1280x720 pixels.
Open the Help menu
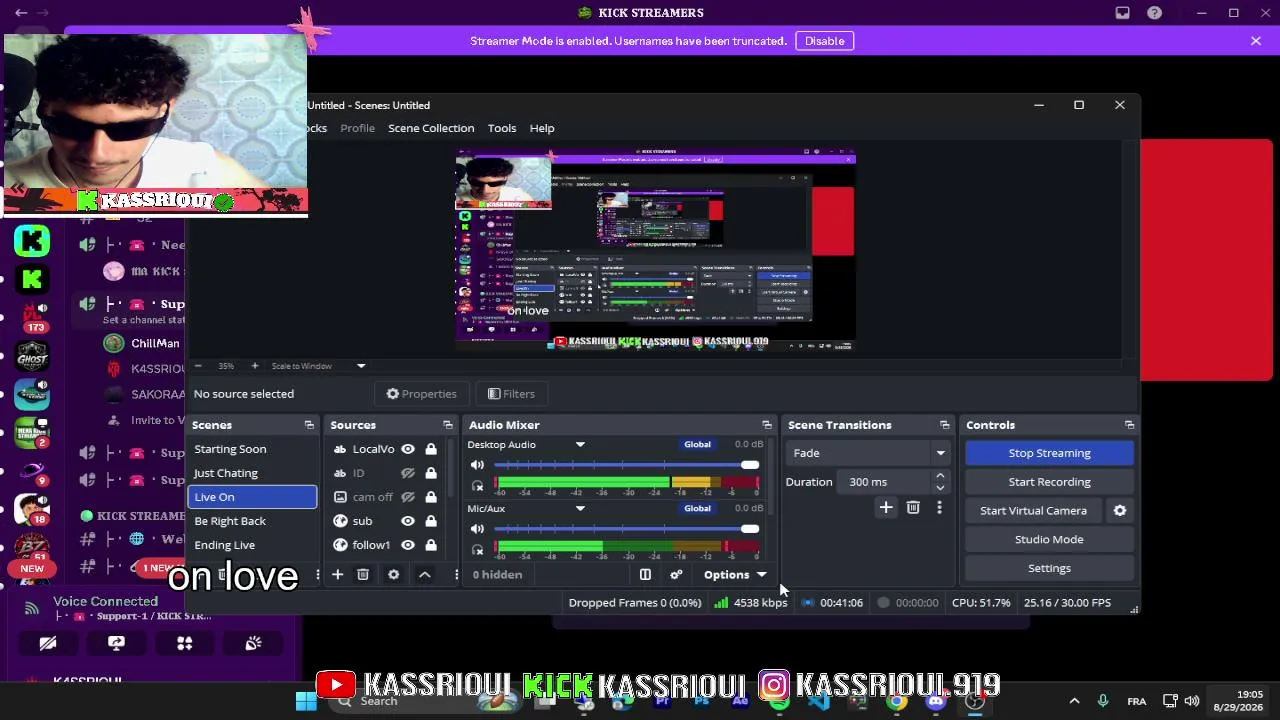tap(542, 128)
